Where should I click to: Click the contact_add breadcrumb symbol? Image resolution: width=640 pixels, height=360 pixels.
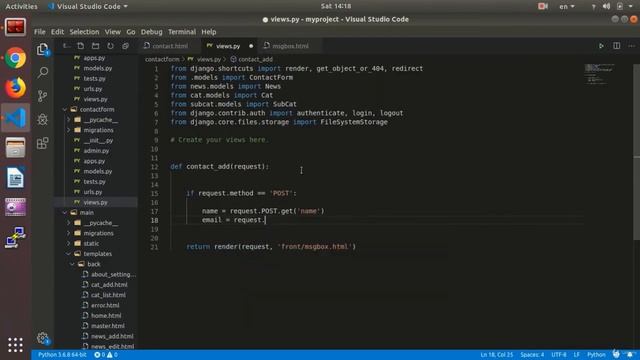coord(252,59)
